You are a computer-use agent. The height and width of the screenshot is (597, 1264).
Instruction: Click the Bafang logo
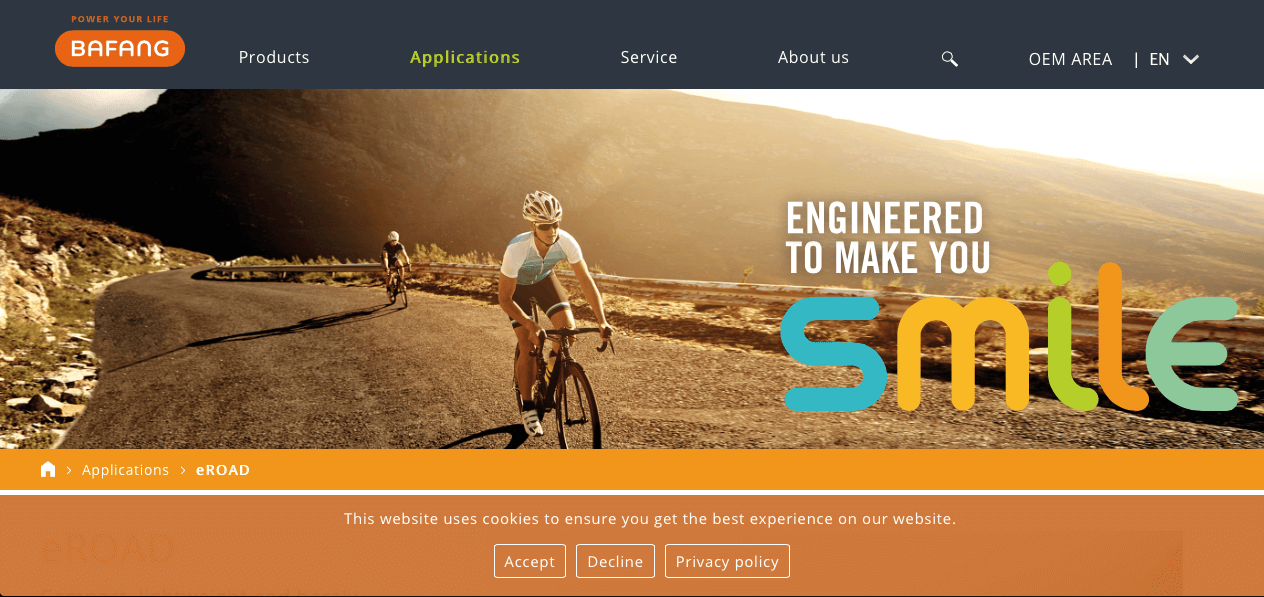coord(120,48)
